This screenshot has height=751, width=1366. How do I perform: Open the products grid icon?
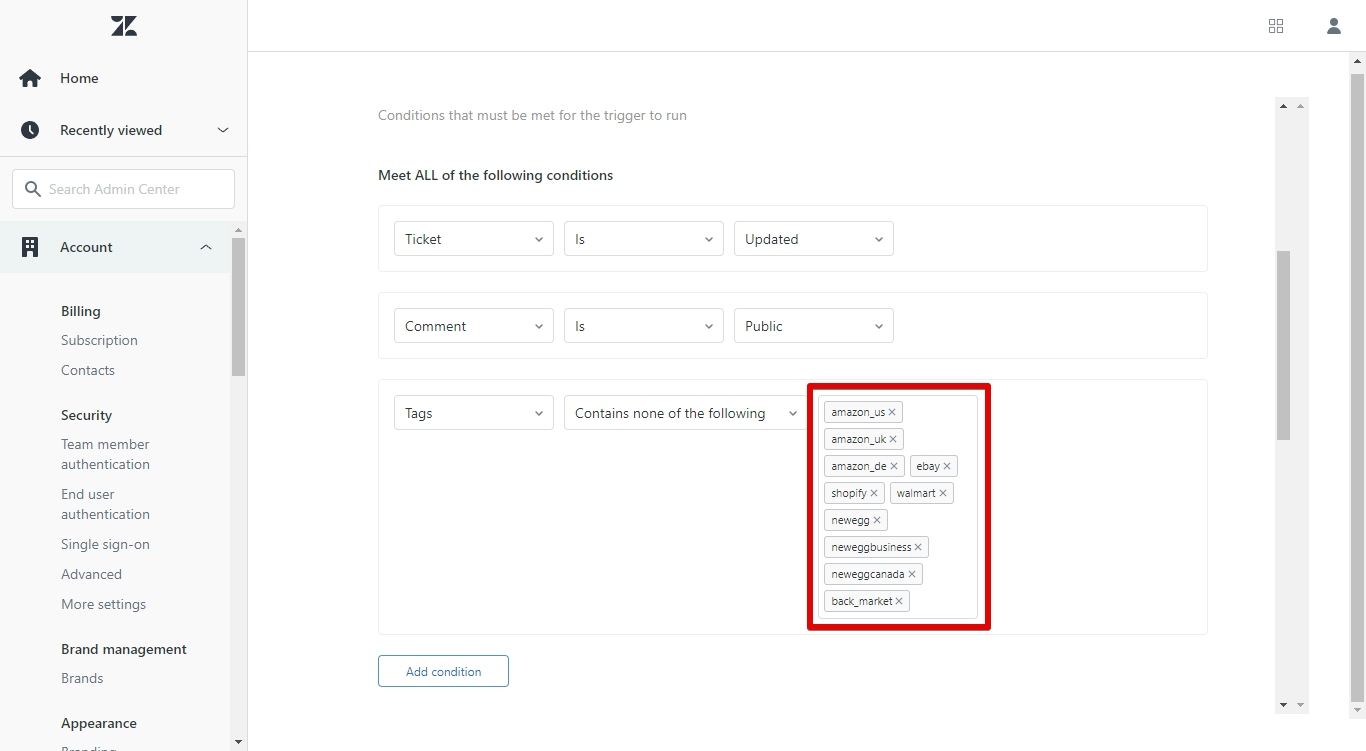click(1276, 26)
